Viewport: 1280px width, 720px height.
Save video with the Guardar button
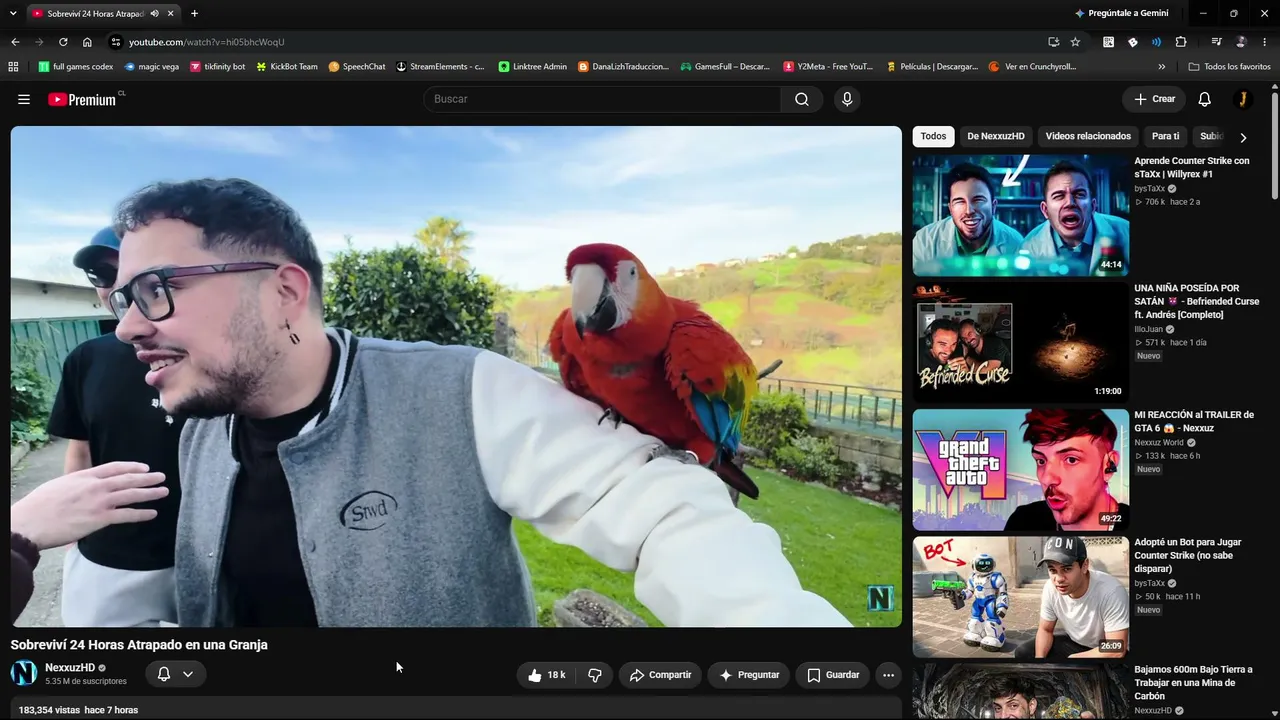[833, 675]
